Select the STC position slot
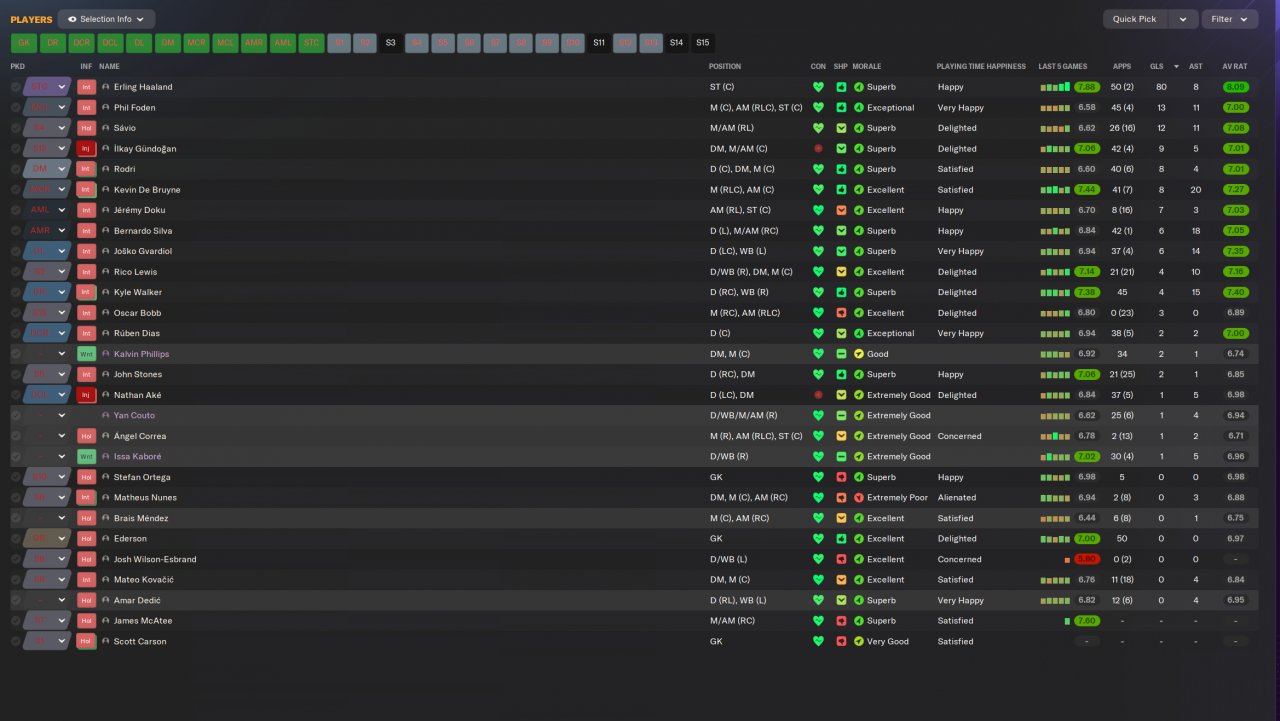The width and height of the screenshot is (1280, 721). coord(312,43)
